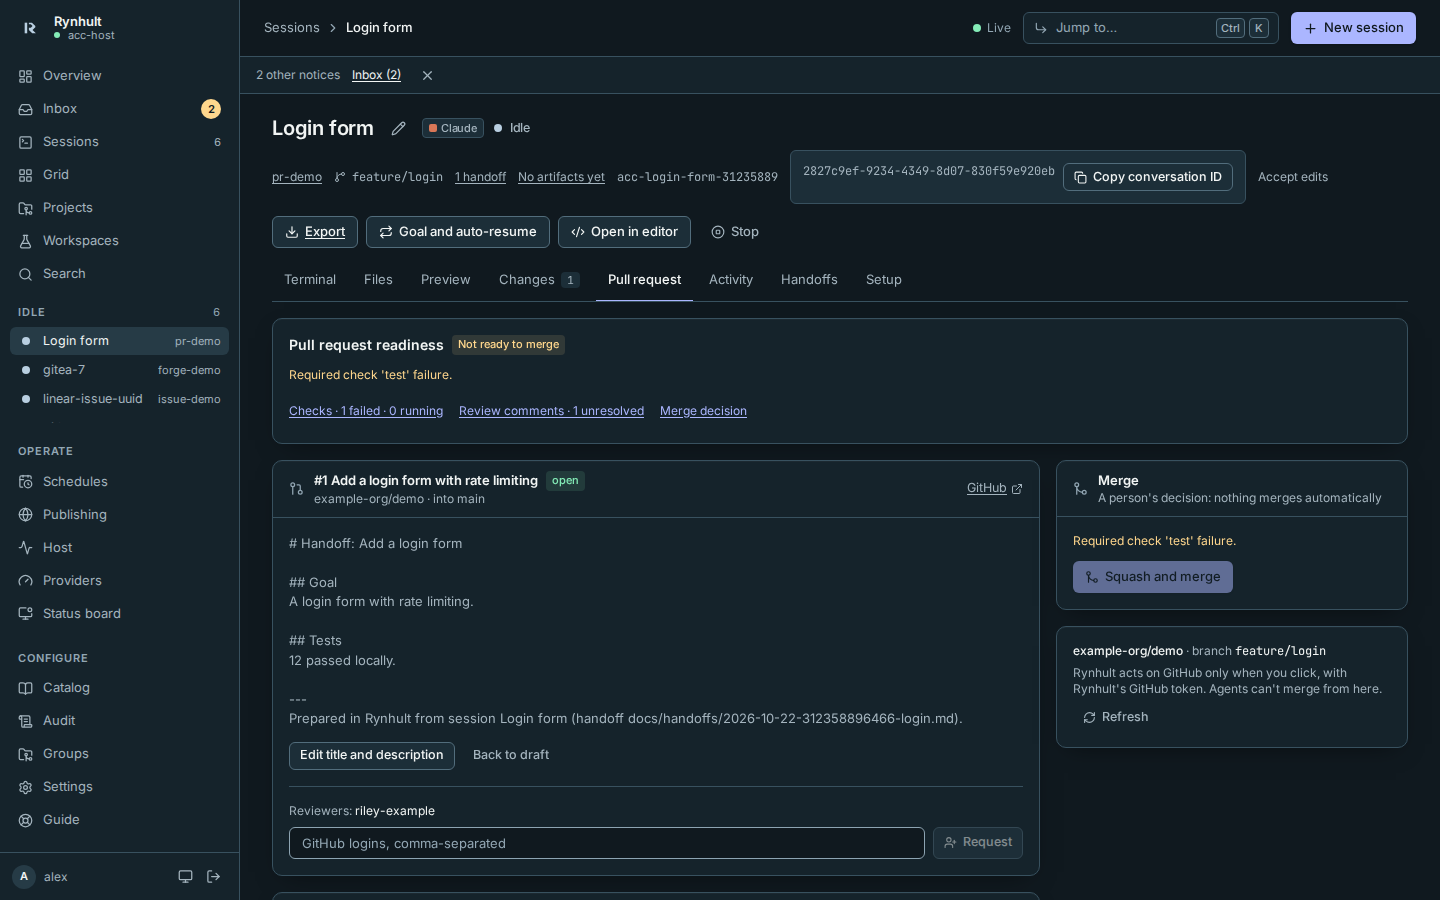This screenshot has width=1440, height=900.
Task: Open Providers under Operate
Action: point(120,581)
